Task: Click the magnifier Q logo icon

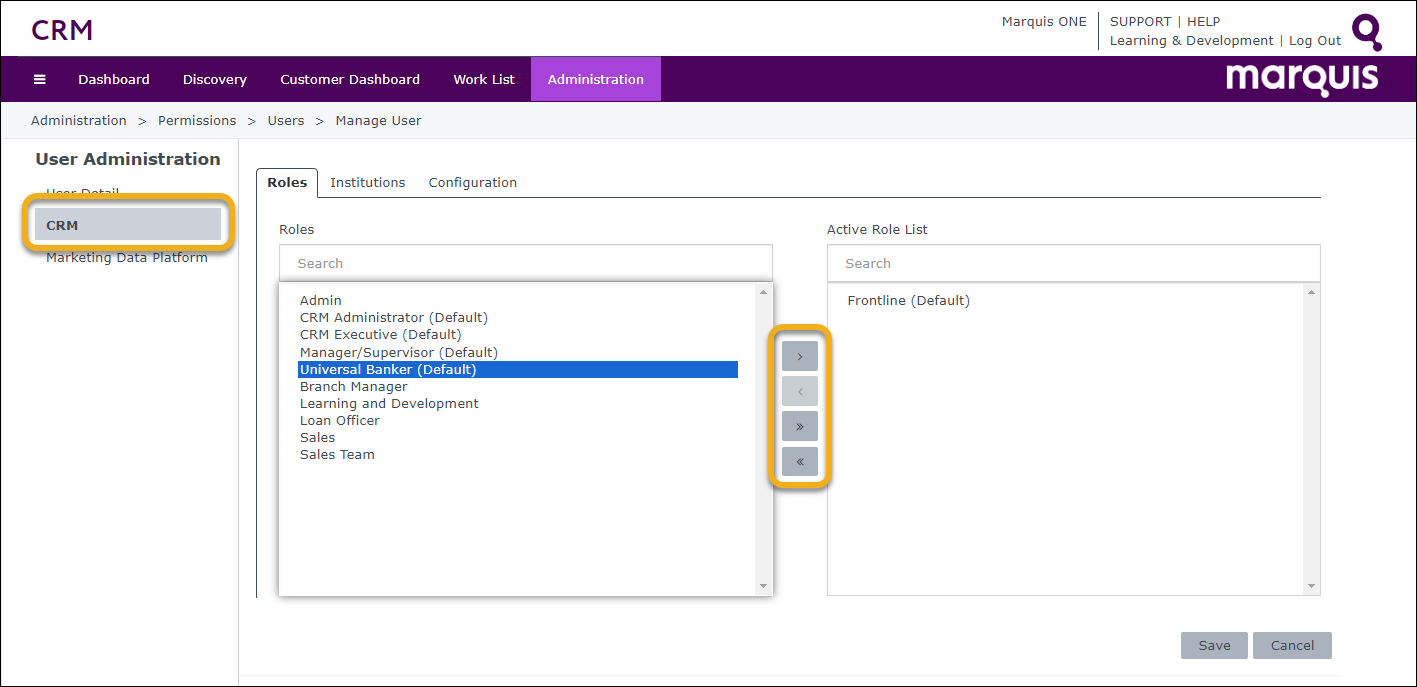Action: pos(1367,32)
